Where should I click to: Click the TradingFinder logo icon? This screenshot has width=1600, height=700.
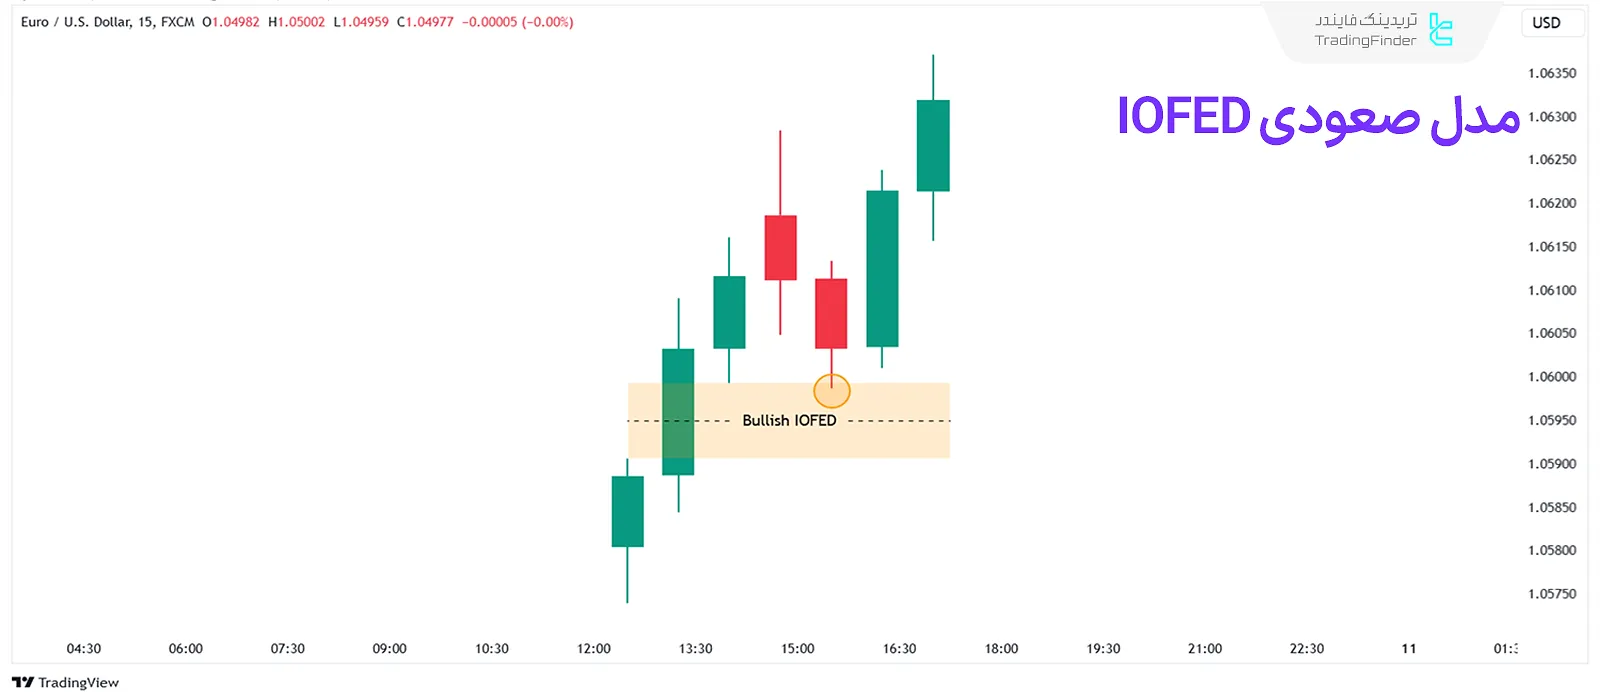click(x=1440, y=30)
